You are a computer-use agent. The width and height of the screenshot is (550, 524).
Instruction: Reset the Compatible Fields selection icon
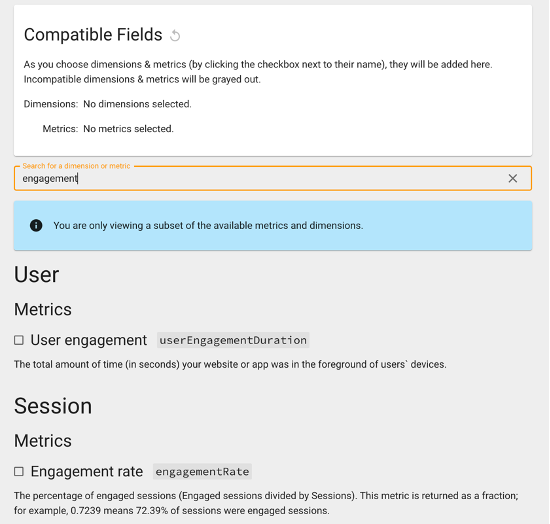click(x=175, y=35)
